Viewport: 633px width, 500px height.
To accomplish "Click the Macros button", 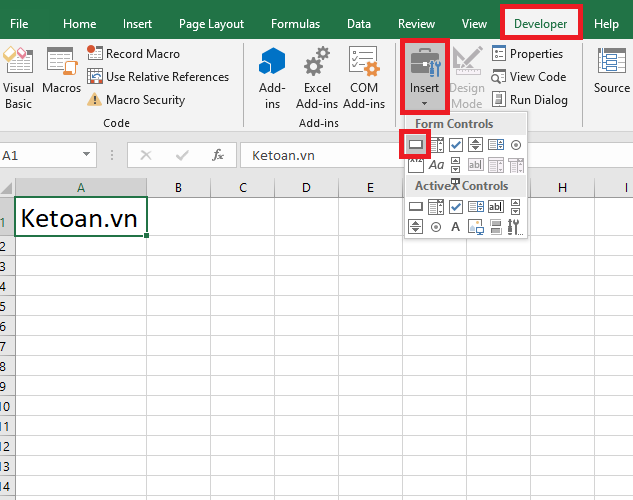I will (x=62, y=76).
